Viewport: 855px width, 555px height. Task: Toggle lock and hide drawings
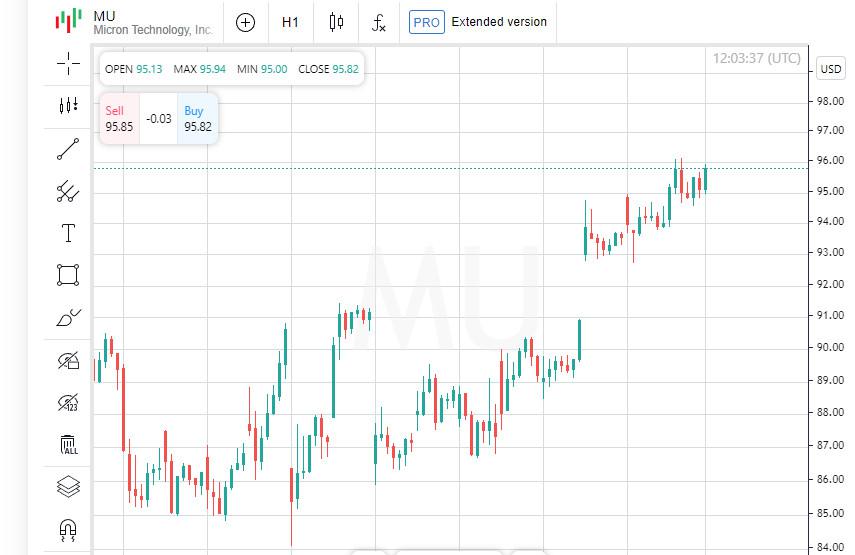pyautogui.click(x=69, y=360)
